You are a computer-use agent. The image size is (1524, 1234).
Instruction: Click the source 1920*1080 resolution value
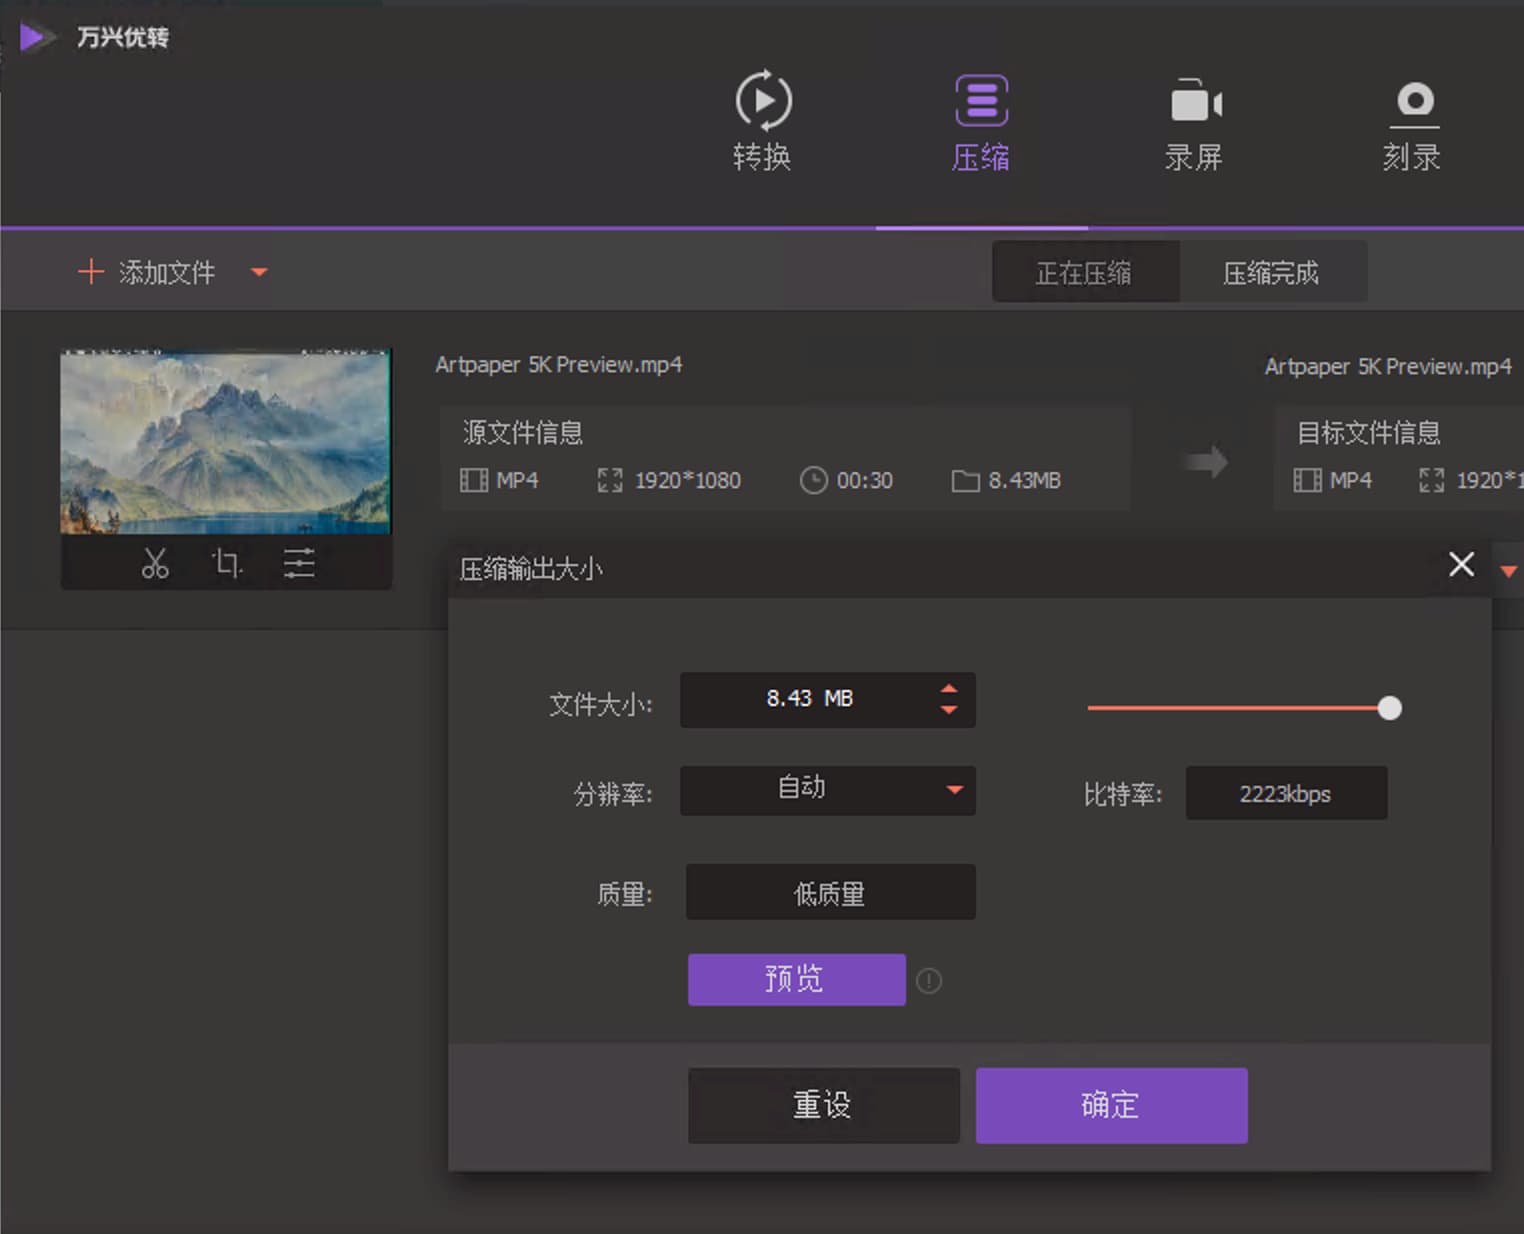pyautogui.click(x=688, y=481)
